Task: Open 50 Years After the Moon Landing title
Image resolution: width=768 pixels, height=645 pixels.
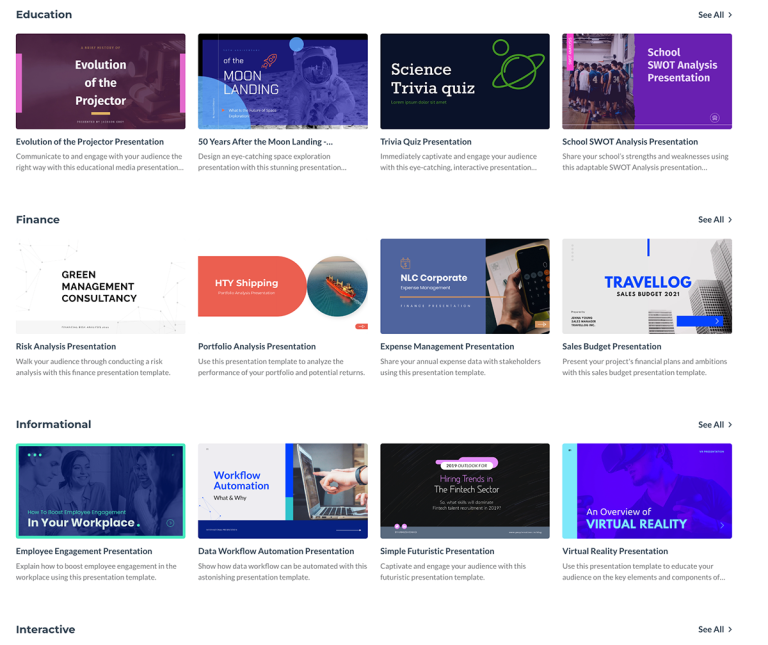Action: (x=265, y=142)
